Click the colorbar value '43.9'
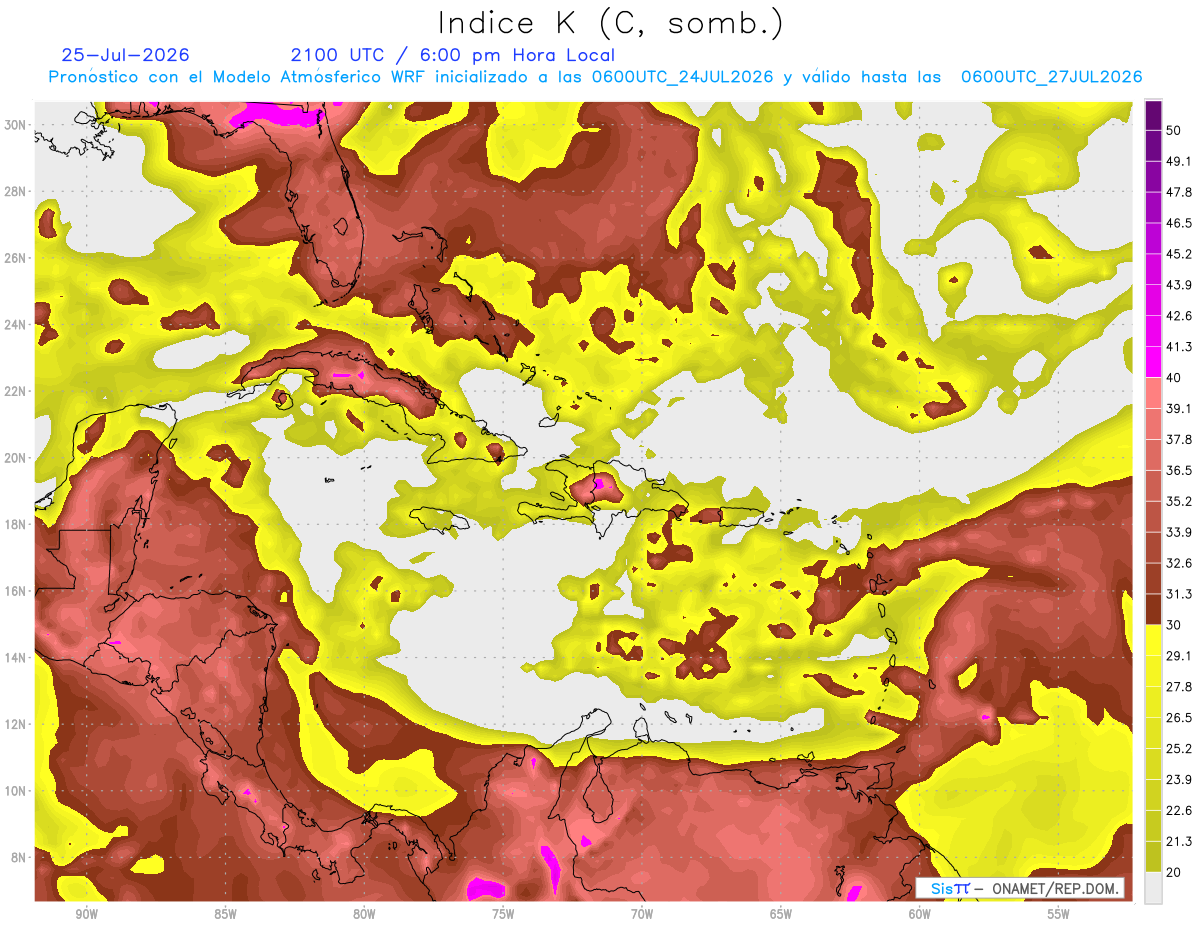The width and height of the screenshot is (1200, 927). 1178,285
